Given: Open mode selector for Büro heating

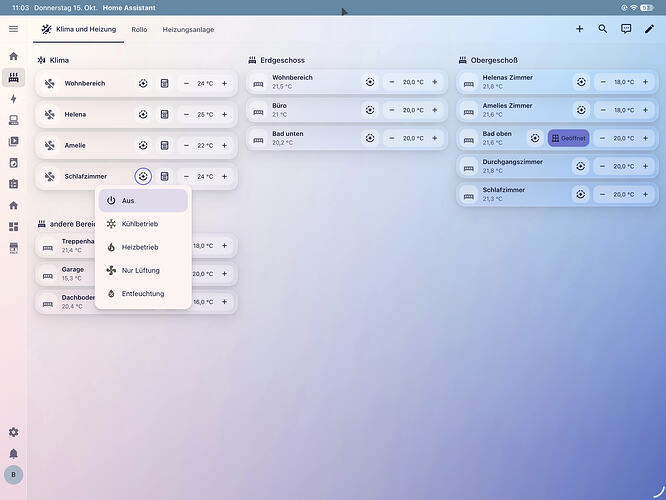Looking at the screenshot, I should 370,110.
